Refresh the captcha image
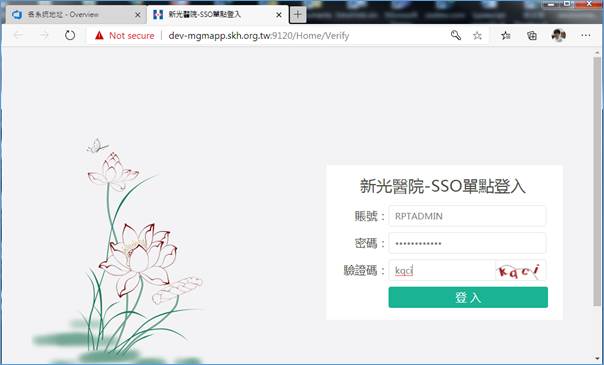 pyautogui.click(x=520, y=271)
